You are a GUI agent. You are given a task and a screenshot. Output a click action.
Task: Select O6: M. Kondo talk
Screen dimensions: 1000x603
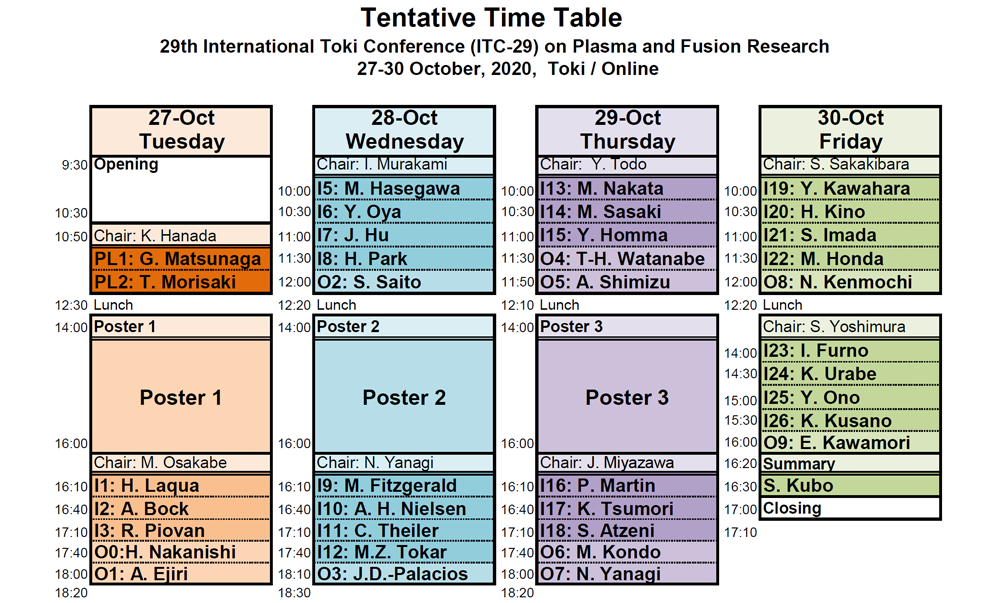628,552
